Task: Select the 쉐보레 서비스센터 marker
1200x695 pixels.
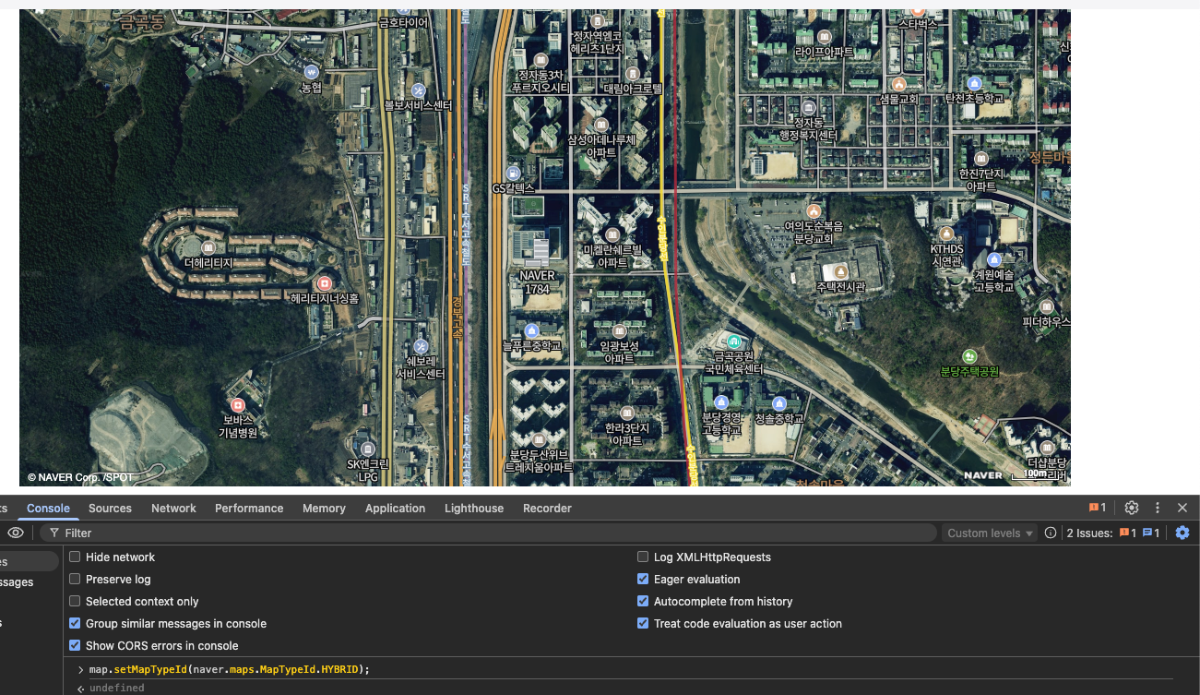Action: point(420,345)
